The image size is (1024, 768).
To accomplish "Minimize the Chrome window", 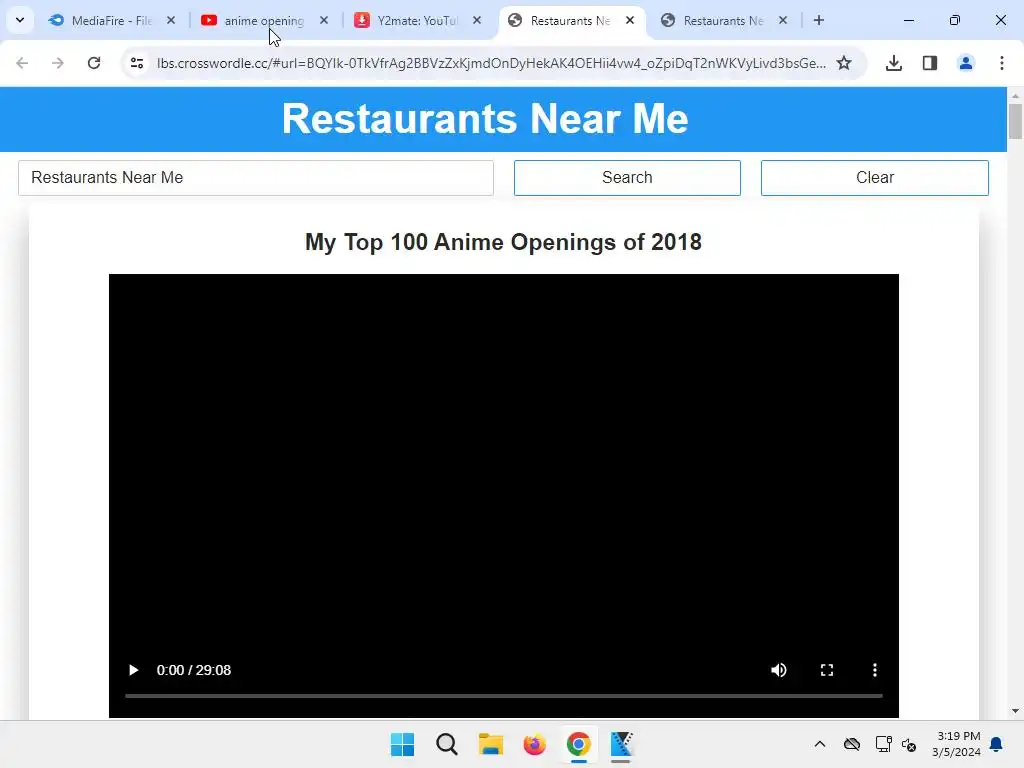I will (x=908, y=20).
